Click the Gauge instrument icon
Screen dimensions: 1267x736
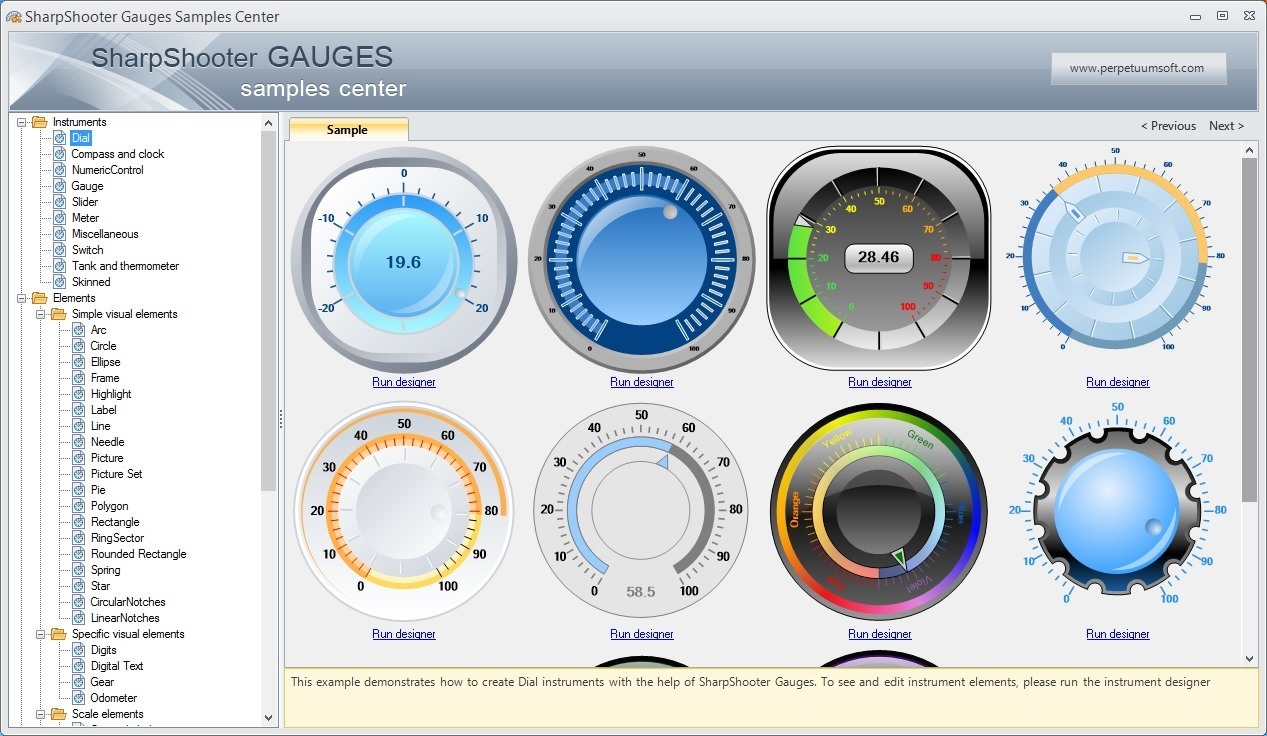pyautogui.click(x=60, y=185)
